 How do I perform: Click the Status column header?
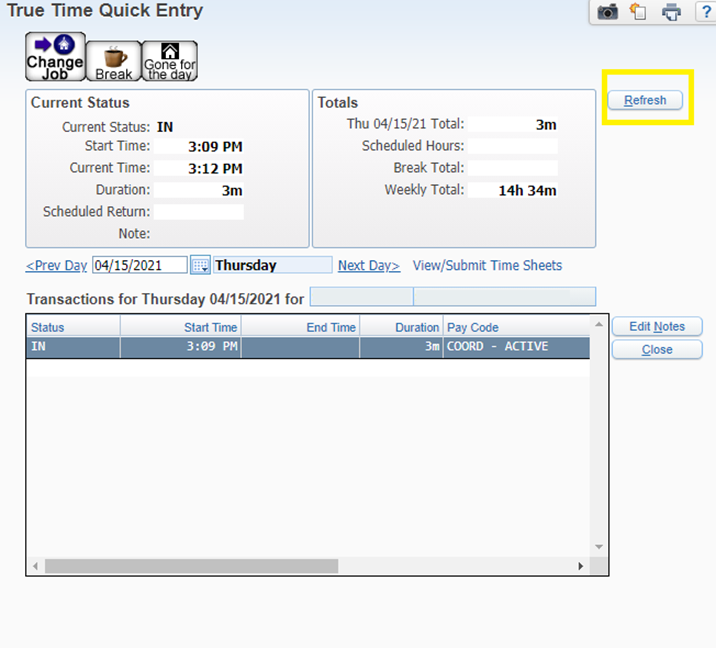[73, 327]
